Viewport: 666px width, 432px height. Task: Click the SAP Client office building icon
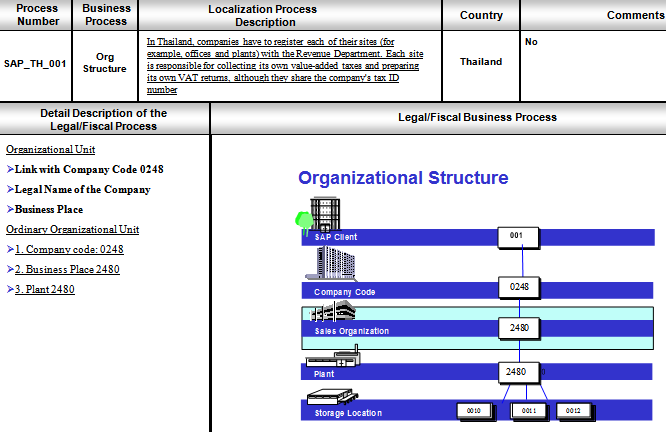click(x=325, y=213)
